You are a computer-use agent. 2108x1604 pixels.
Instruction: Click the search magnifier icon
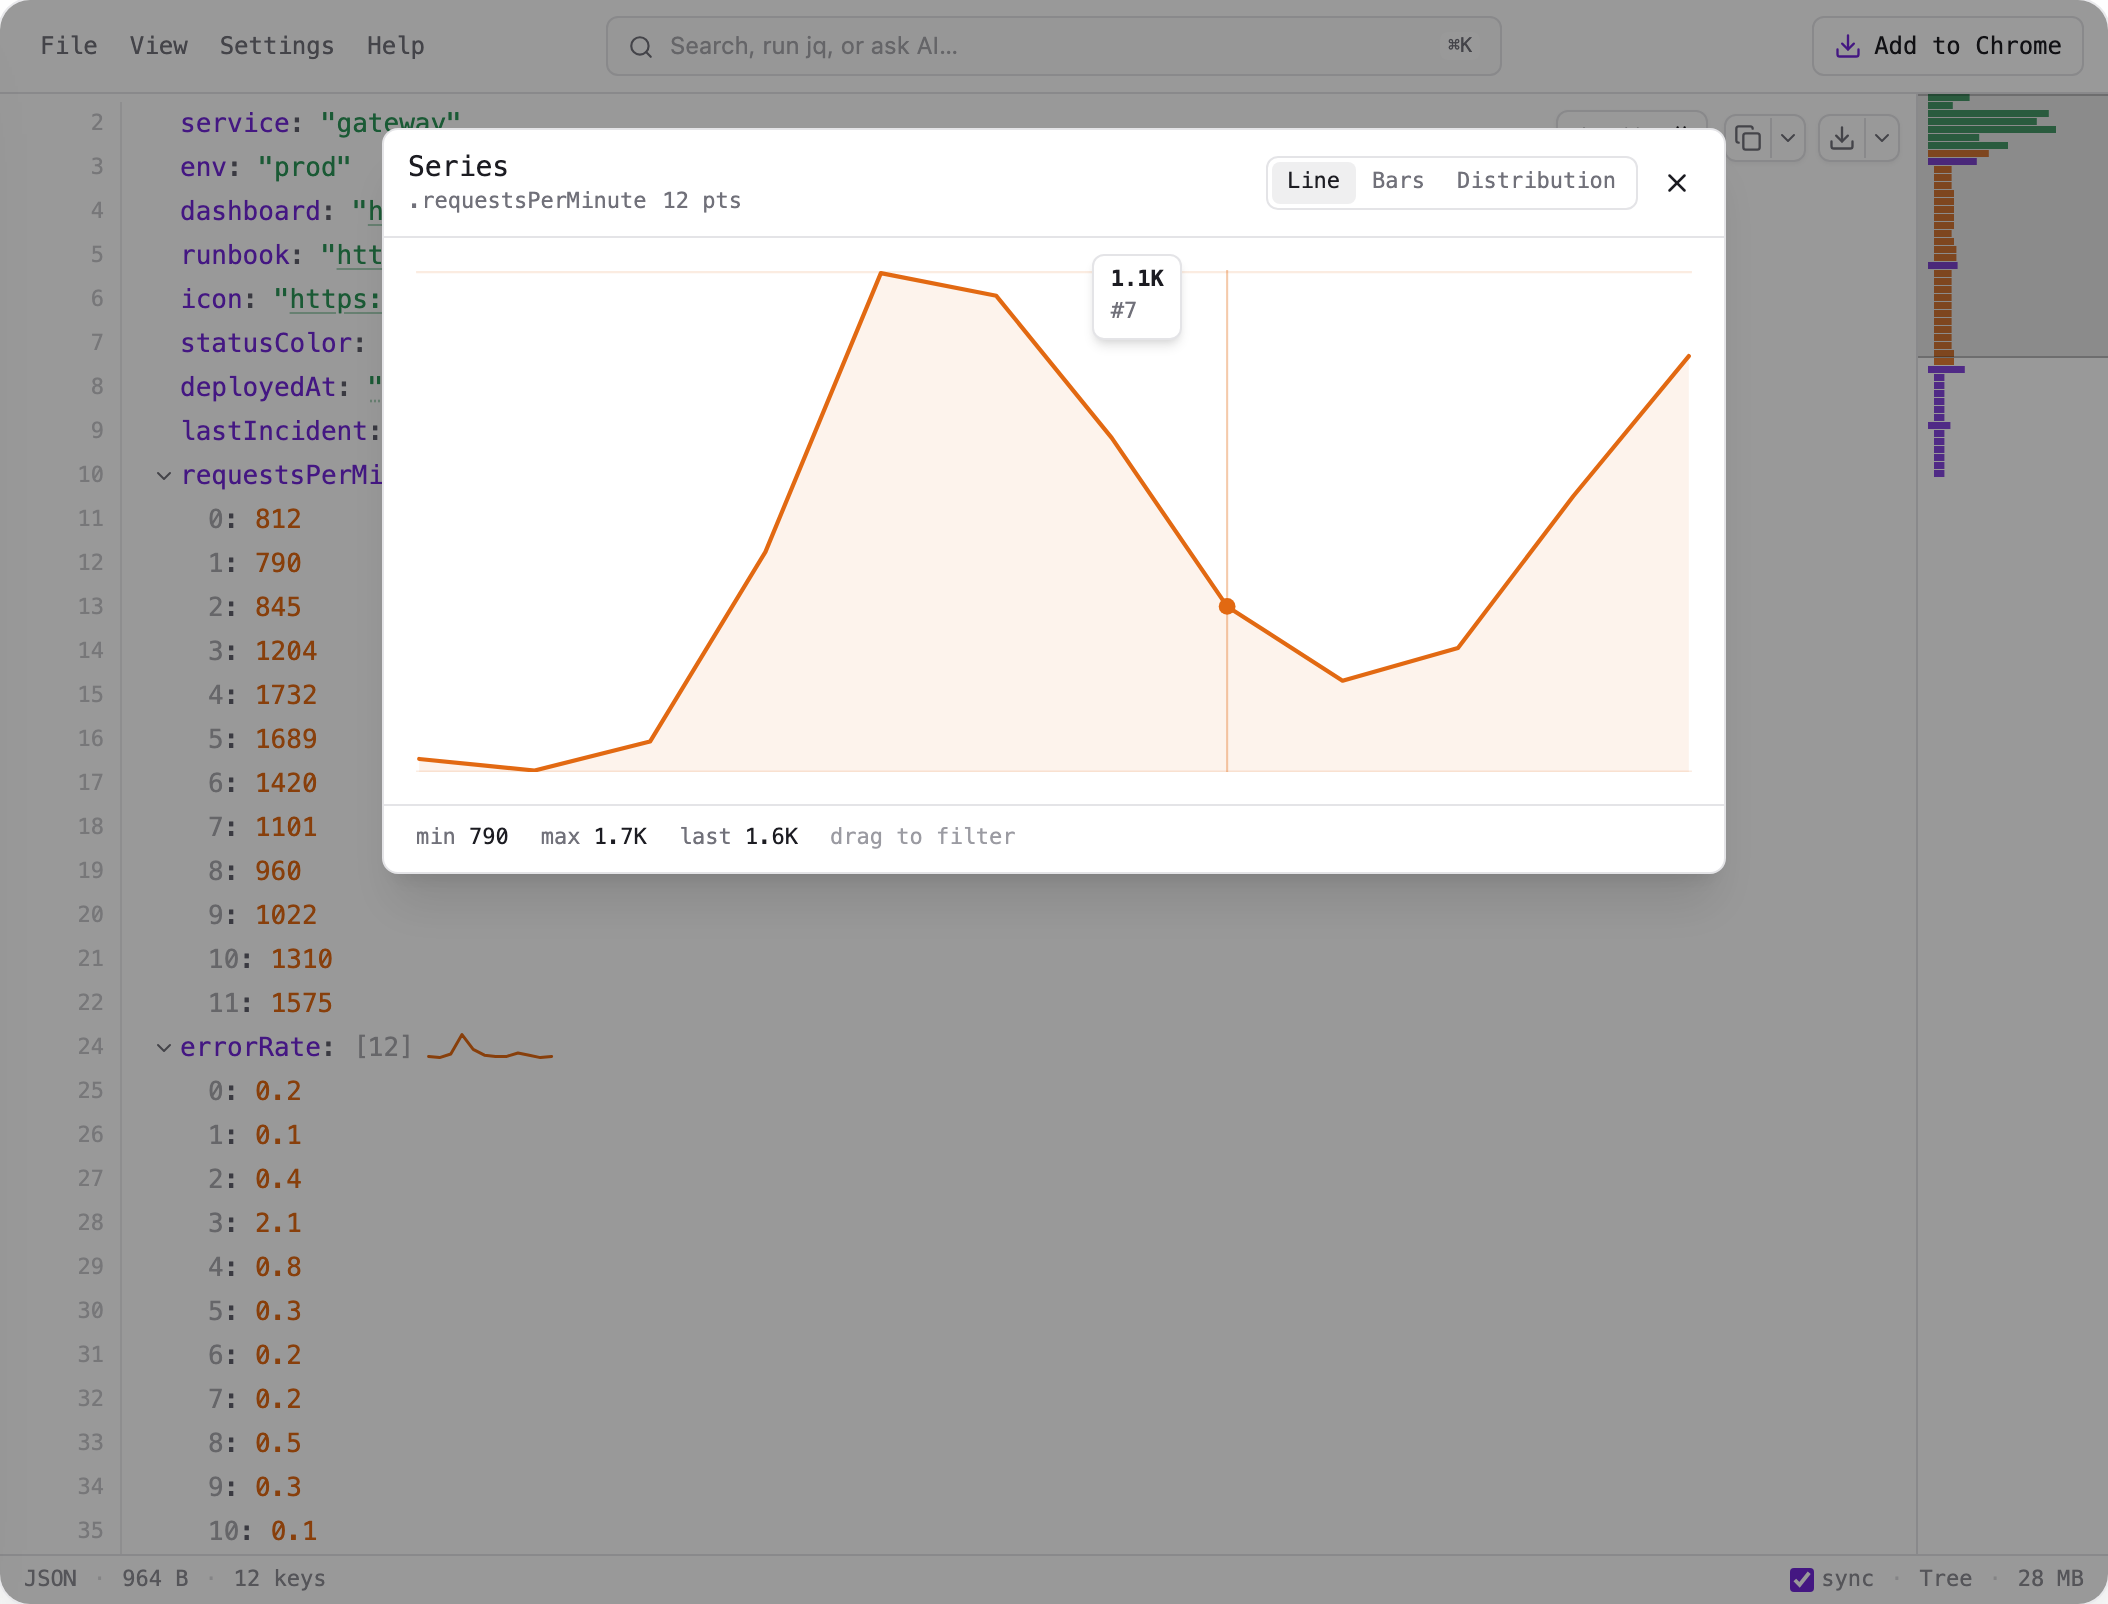641,47
